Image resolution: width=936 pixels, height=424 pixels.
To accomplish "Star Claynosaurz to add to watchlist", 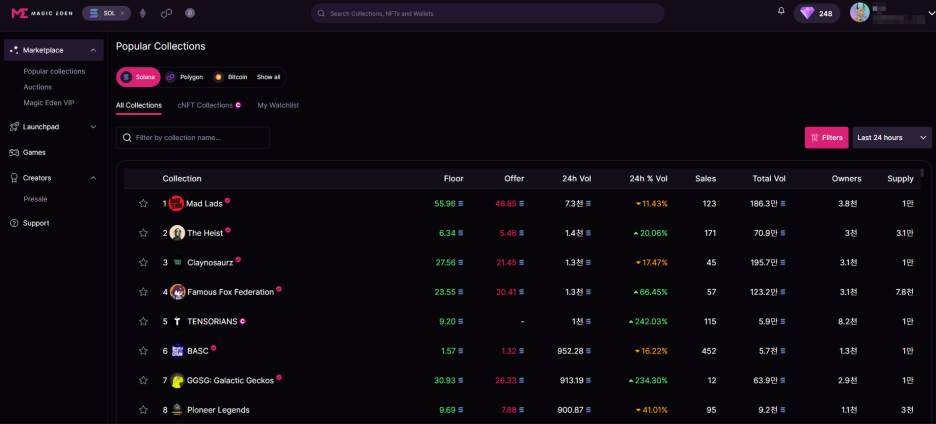I will coord(143,262).
